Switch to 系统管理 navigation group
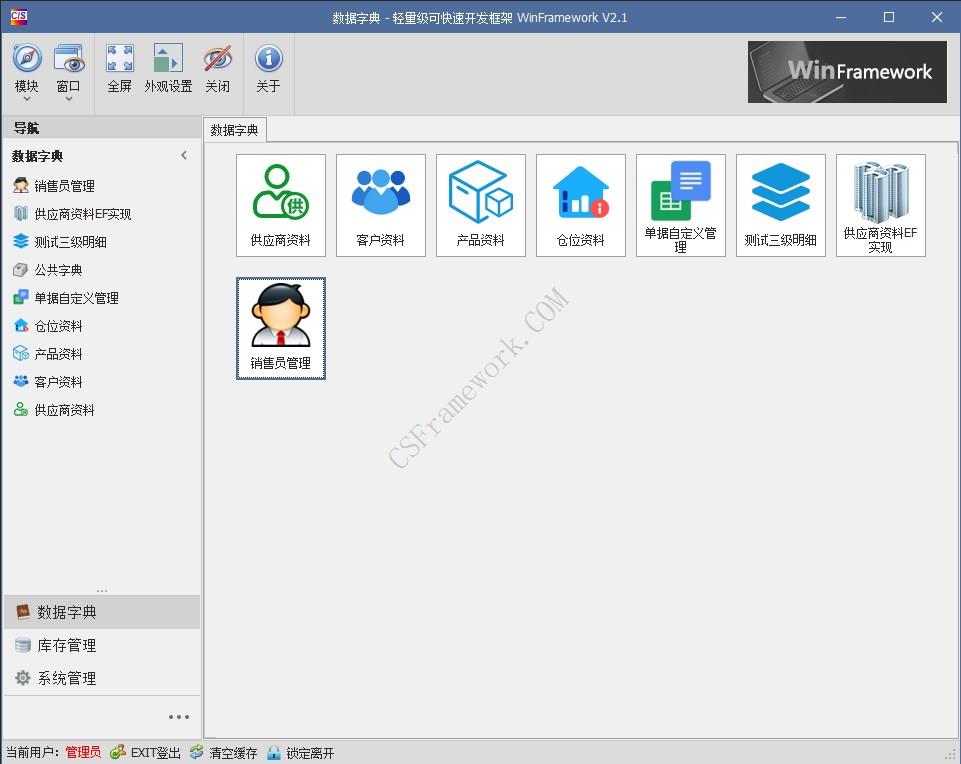961x764 pixels. click(66, 679)
